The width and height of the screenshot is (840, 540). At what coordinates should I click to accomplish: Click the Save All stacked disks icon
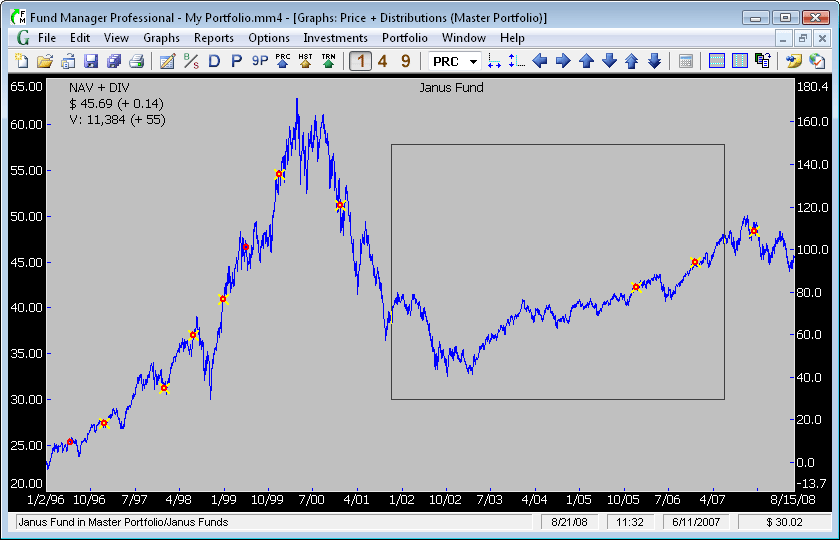tap(114, 61)
